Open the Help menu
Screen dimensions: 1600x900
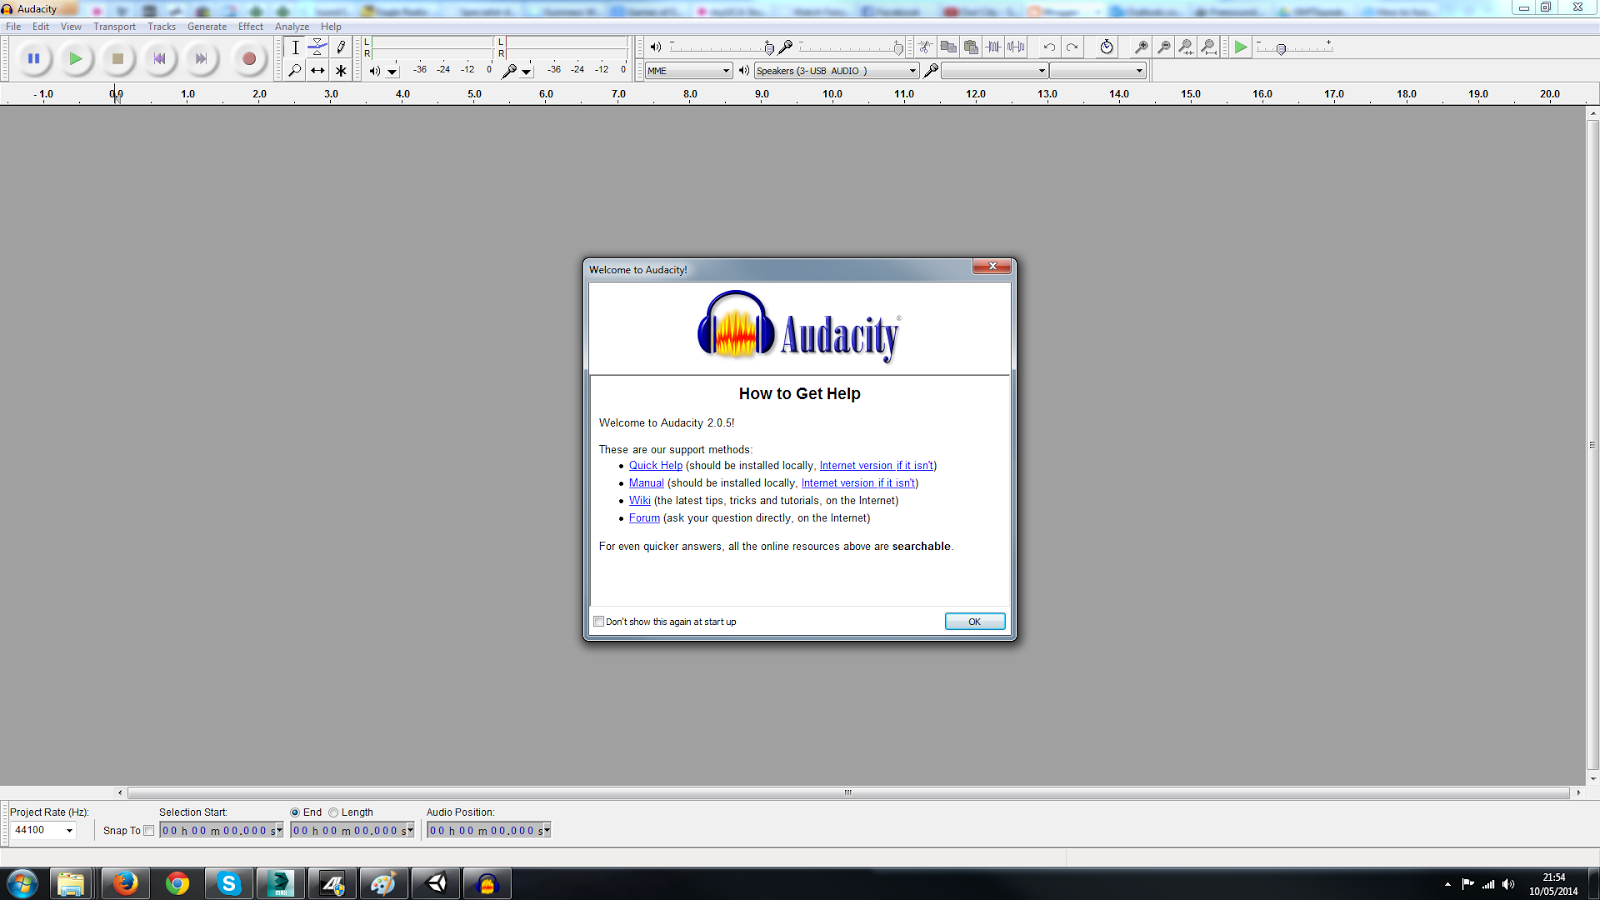pos(331,27)
